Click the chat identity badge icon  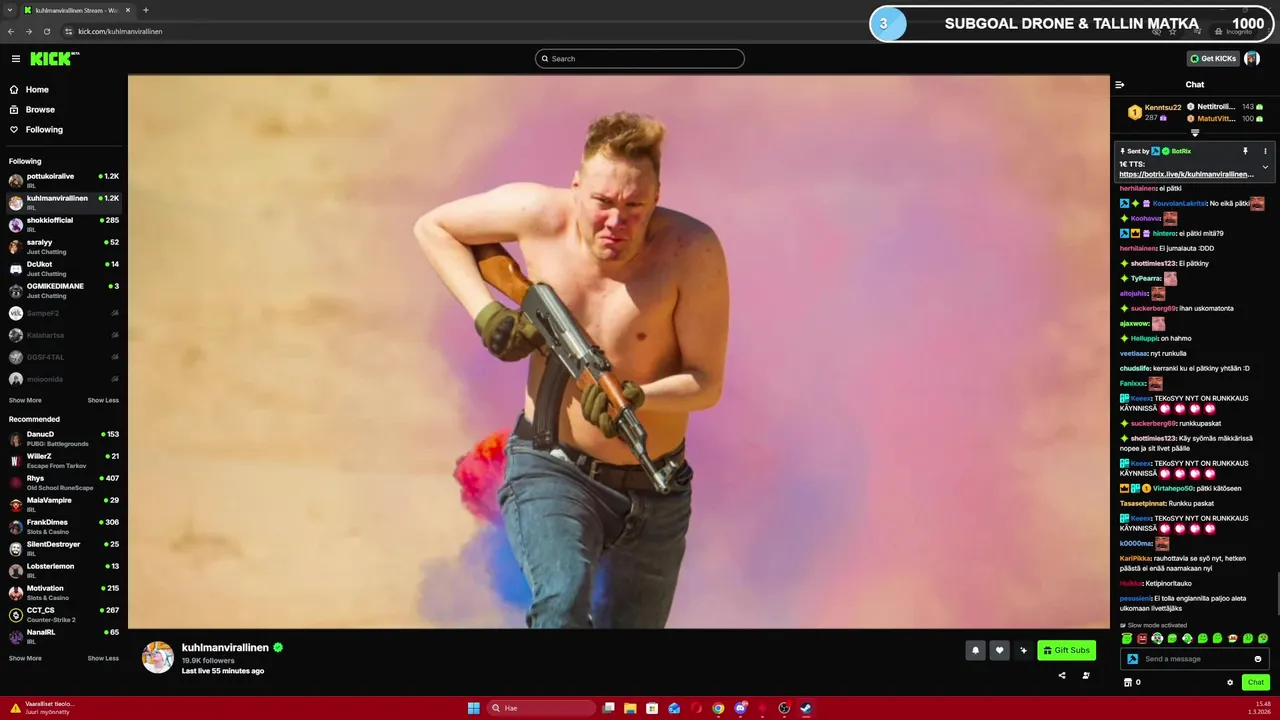1132,659
